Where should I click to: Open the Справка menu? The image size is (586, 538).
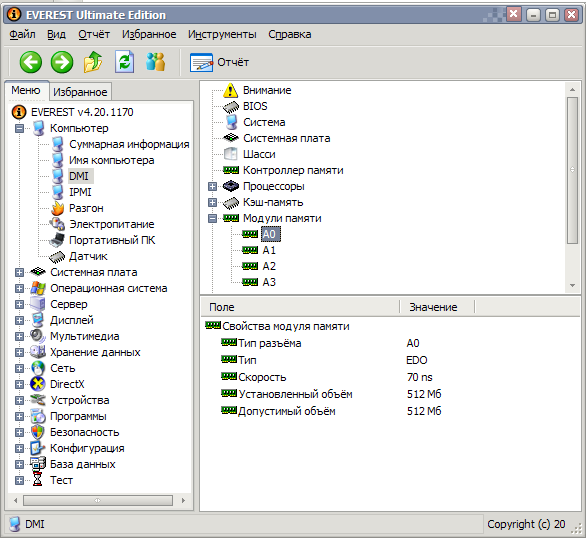click(290, 34)
